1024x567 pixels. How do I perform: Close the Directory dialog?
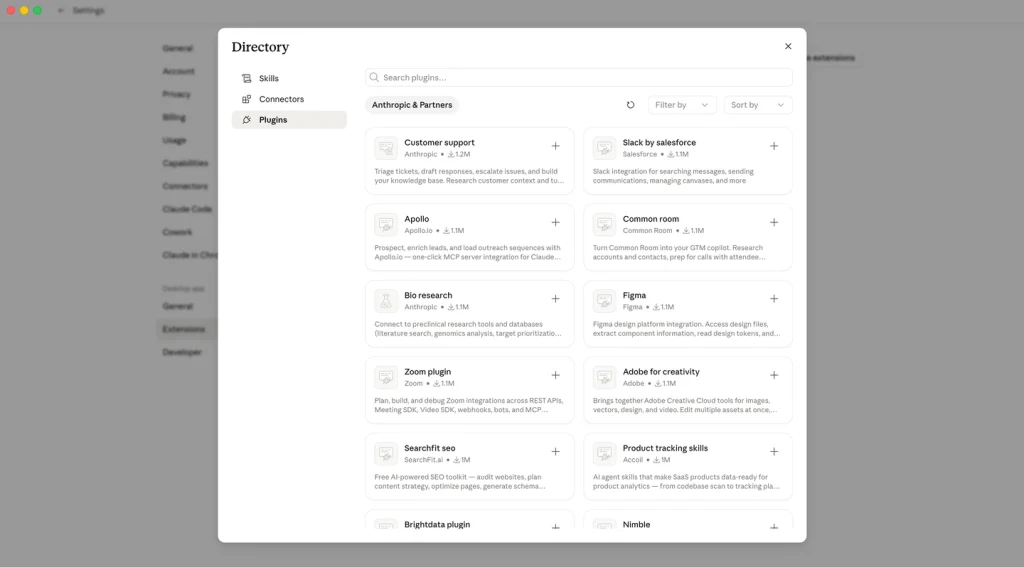[788, 46]
